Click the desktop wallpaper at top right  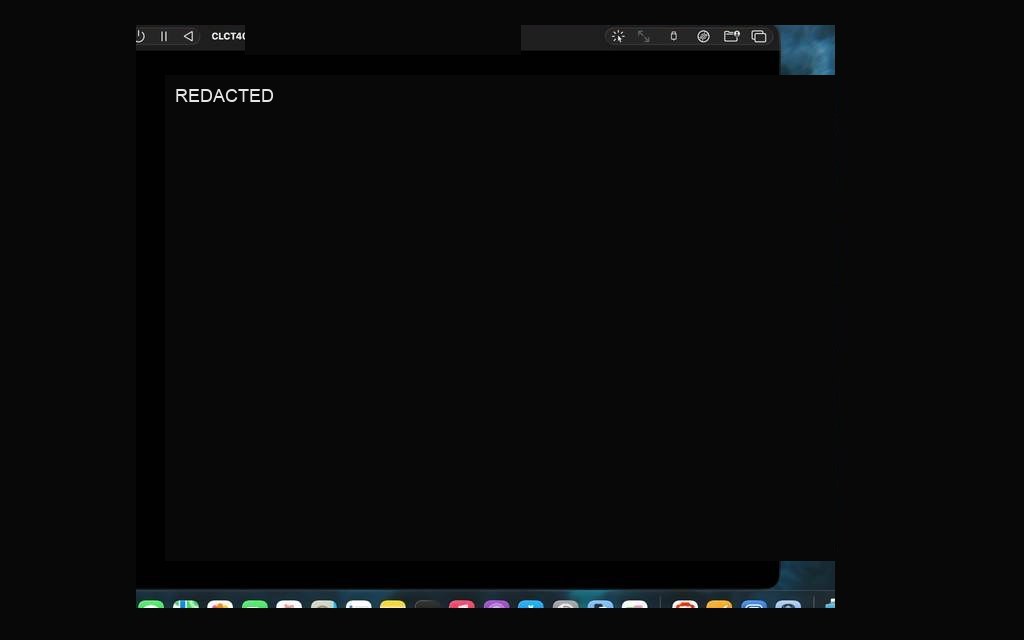click(x=807, y=50)
